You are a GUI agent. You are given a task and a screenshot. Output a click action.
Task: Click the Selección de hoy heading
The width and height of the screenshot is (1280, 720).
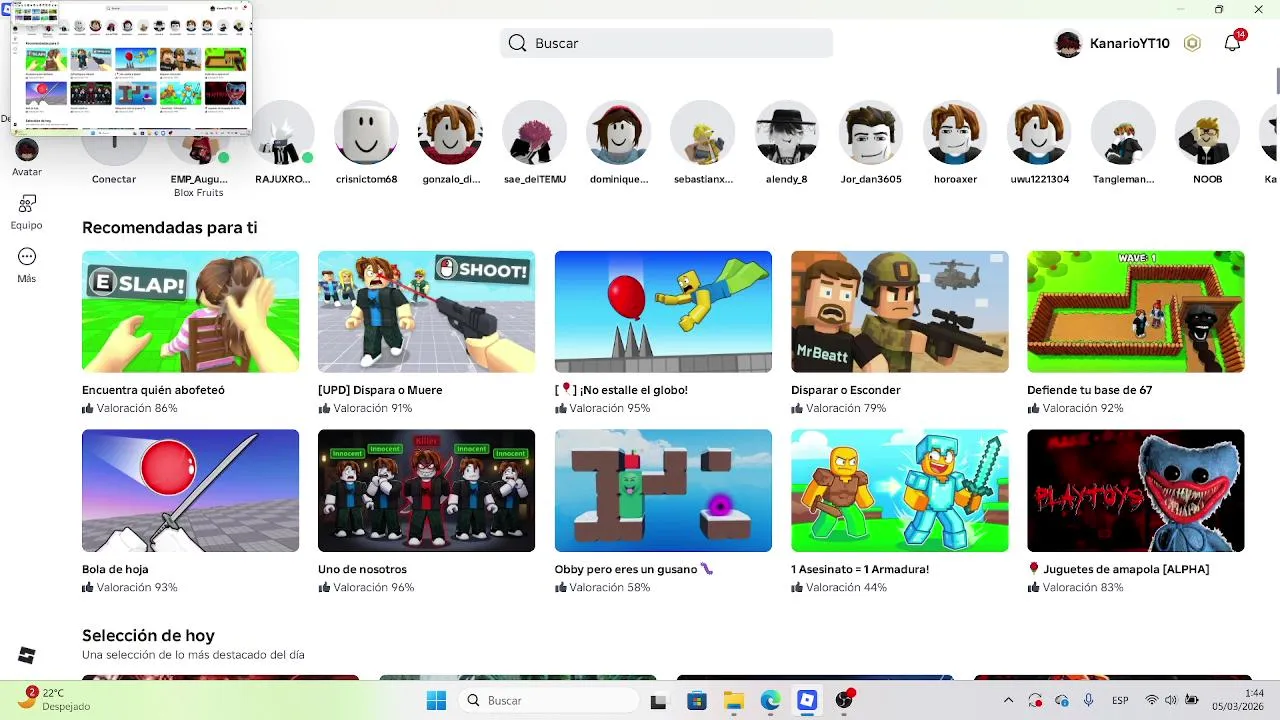[x=148, y=636]
